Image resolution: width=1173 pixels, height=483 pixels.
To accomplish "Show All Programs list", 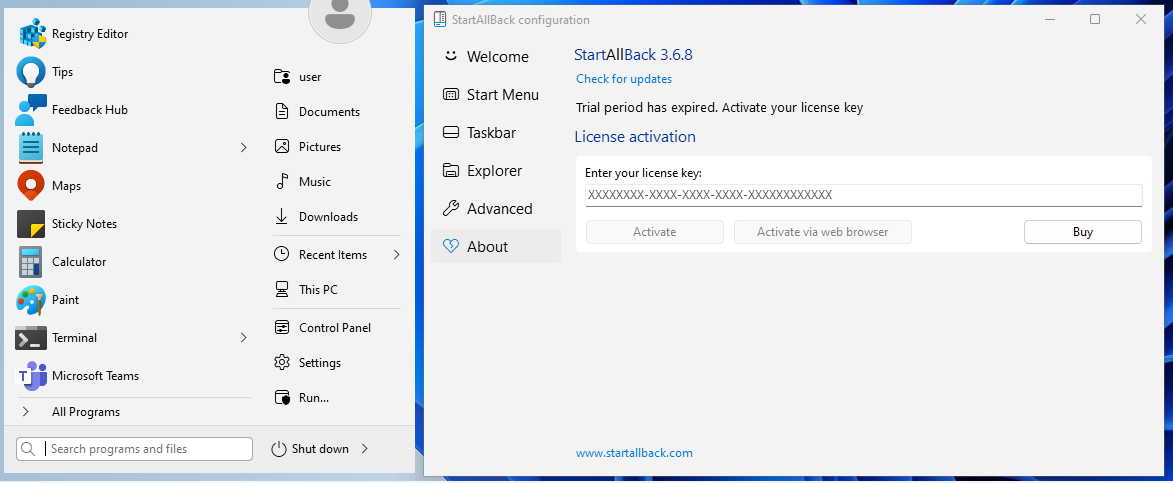I will tap(85, 412).
